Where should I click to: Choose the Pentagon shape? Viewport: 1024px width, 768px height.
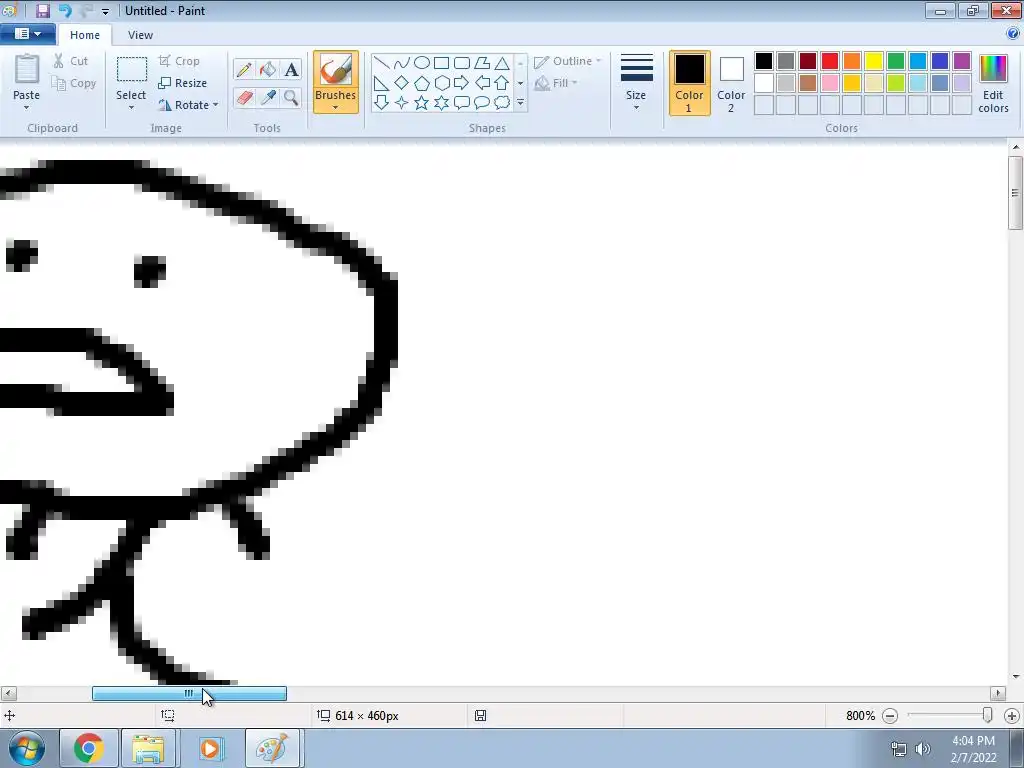coord(422,83)
